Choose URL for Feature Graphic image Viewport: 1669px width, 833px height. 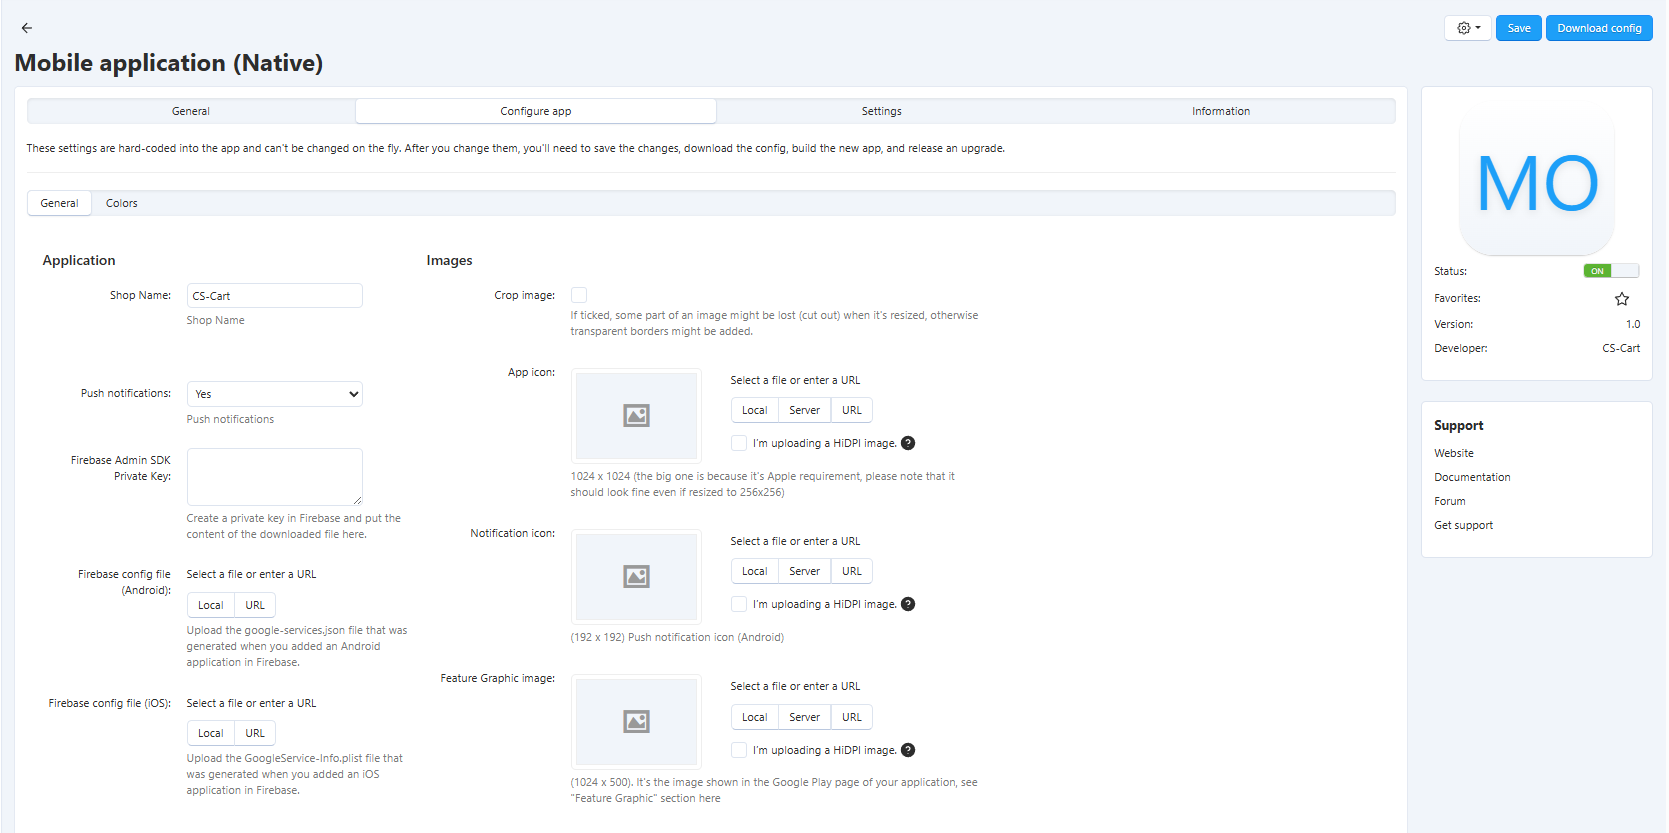pos(852,717)
